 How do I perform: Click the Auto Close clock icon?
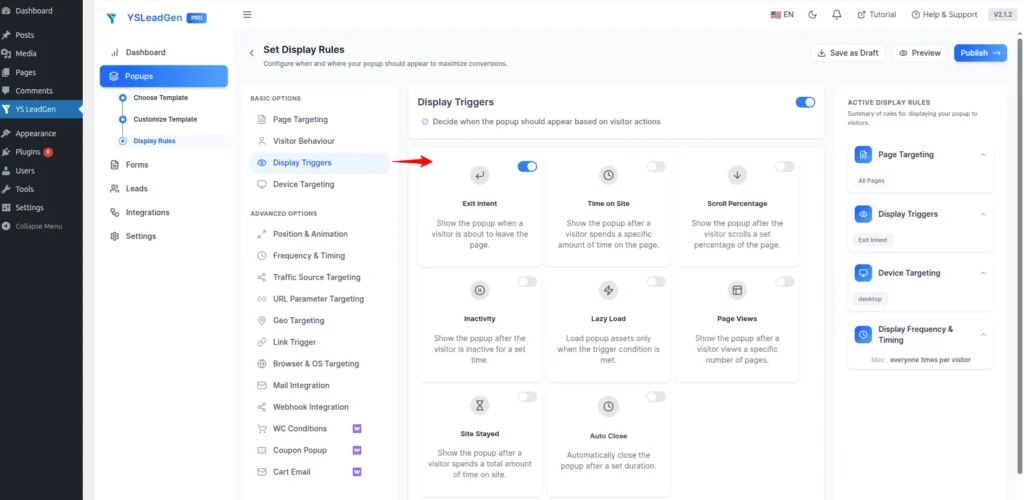click(608, 406)
